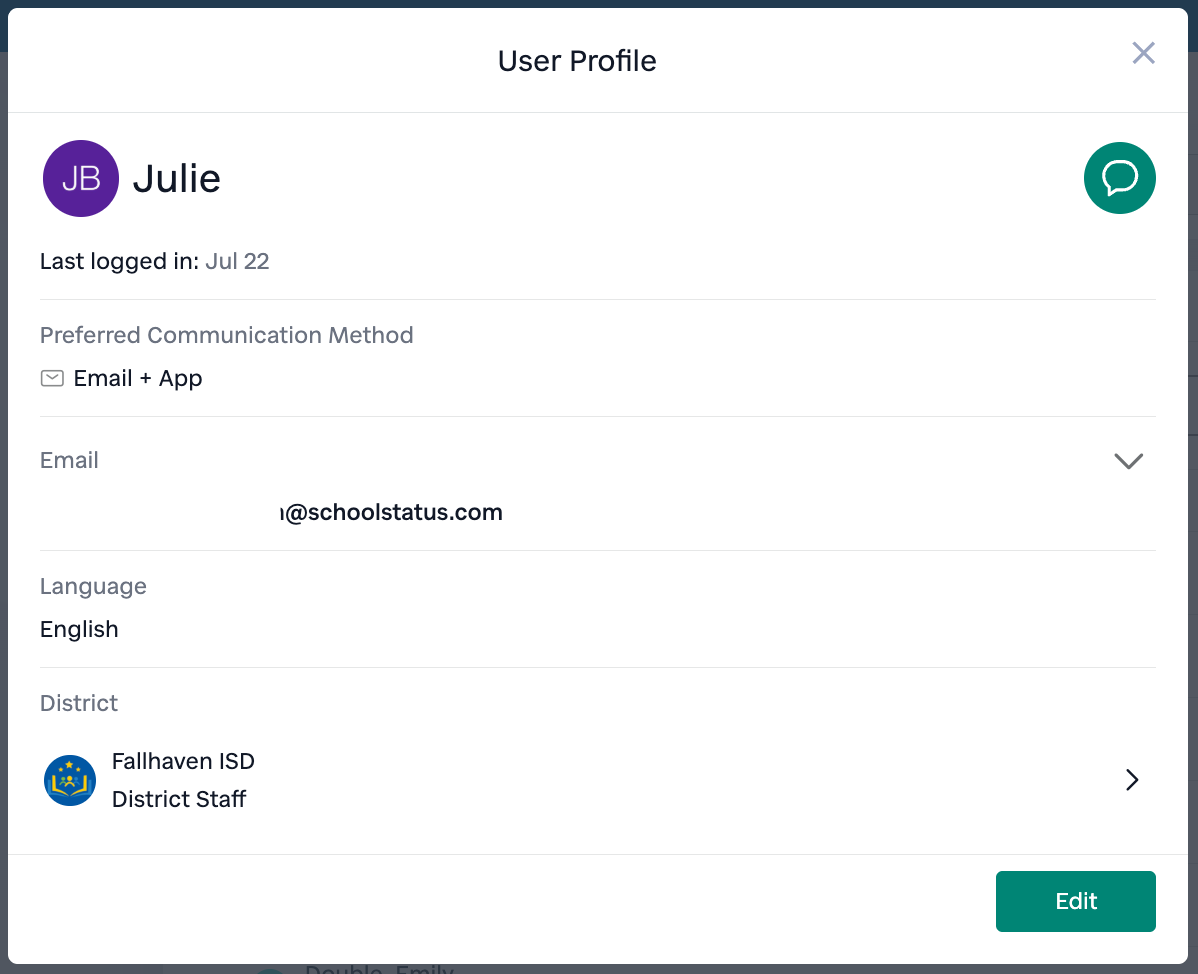Screen dimensions: 1198x974
Task: Click the schoolstatus.com email address
Action: coord(392,513)
